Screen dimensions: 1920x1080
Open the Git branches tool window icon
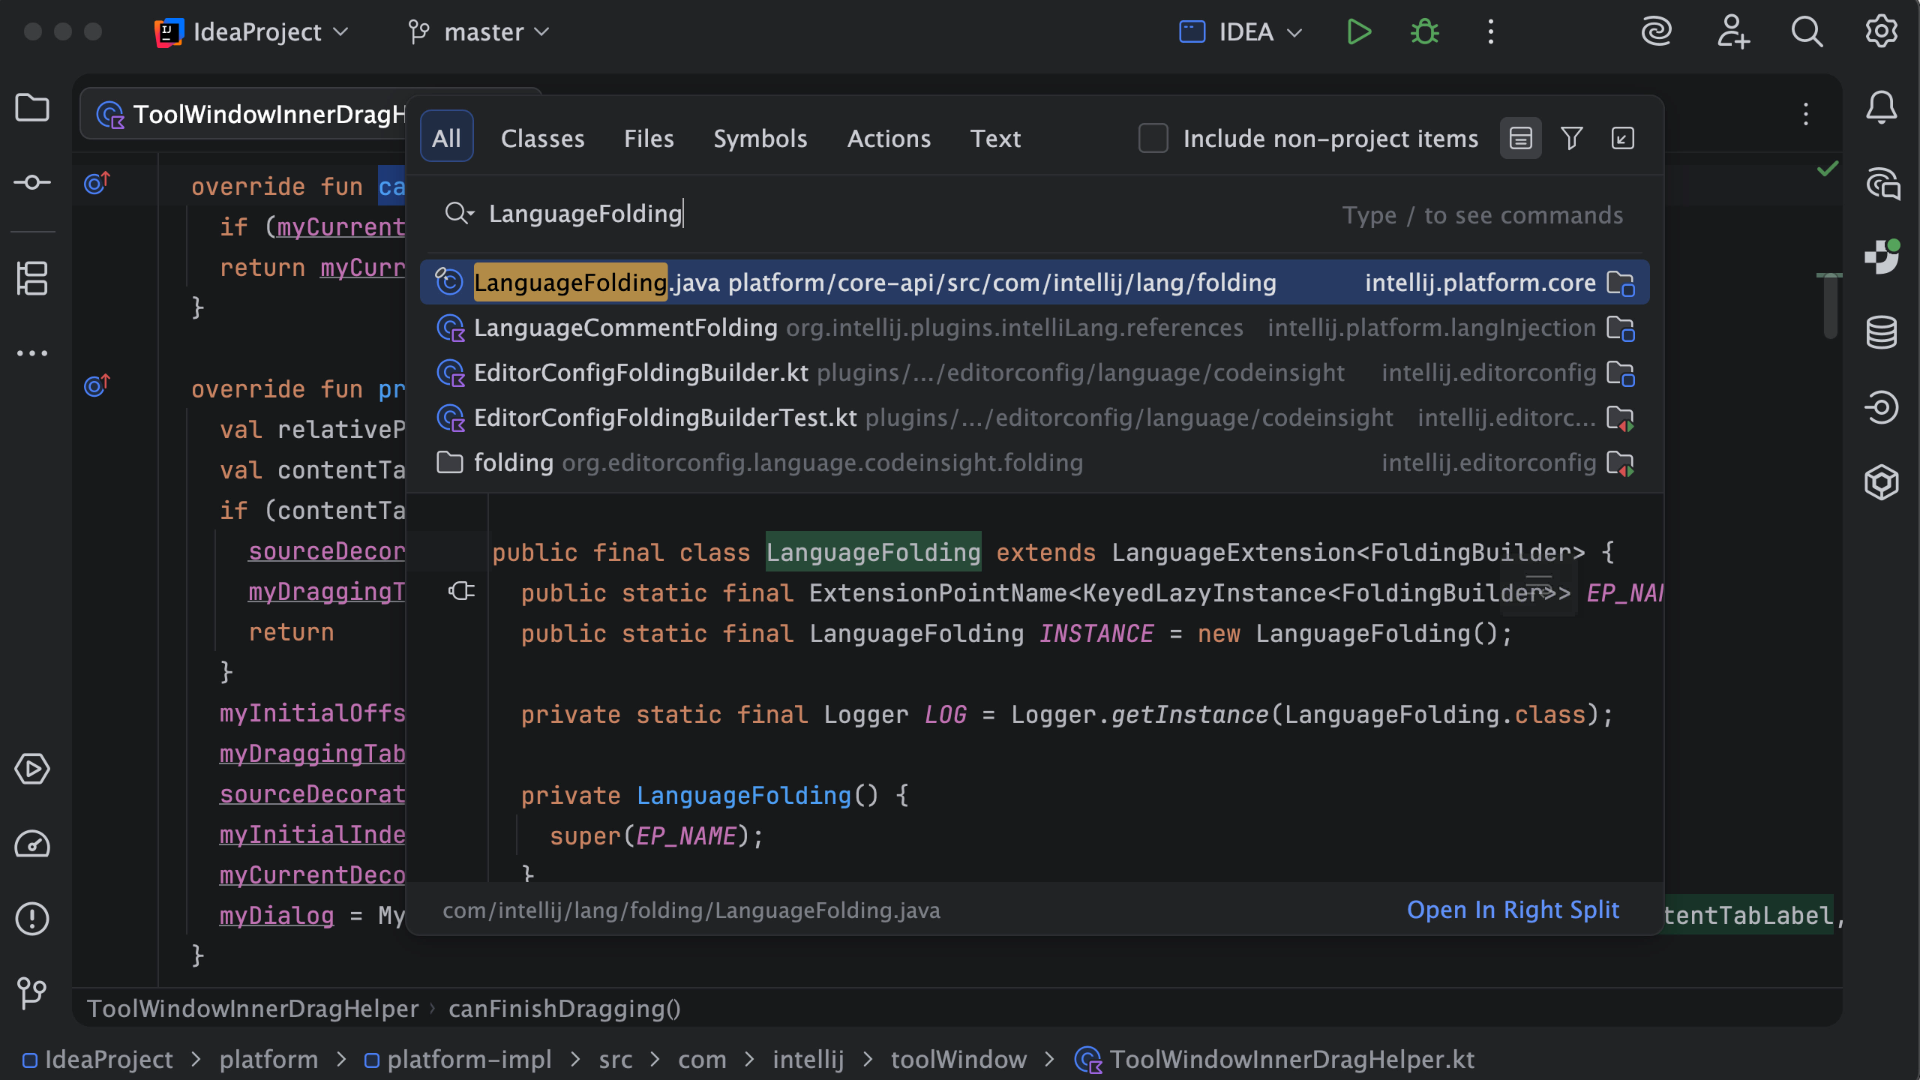click(32, 992)
